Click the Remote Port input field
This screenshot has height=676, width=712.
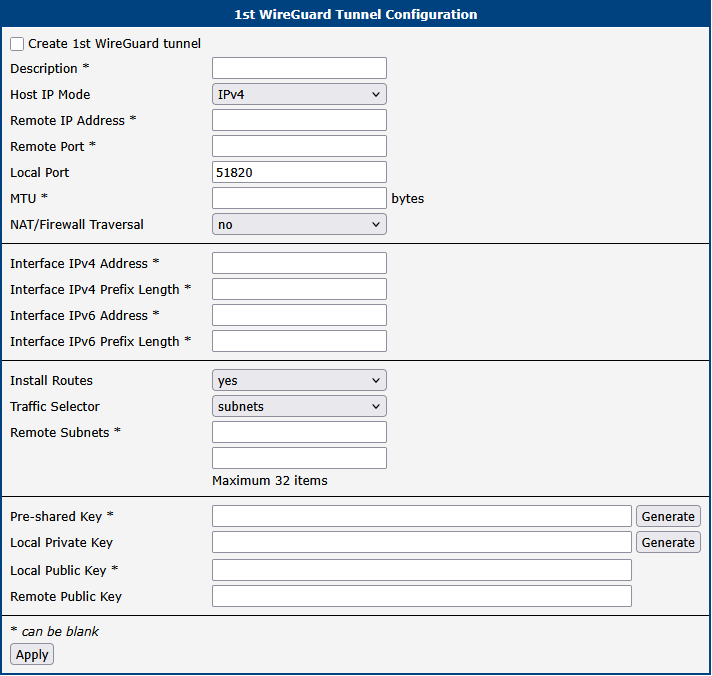tap(299, 146)
